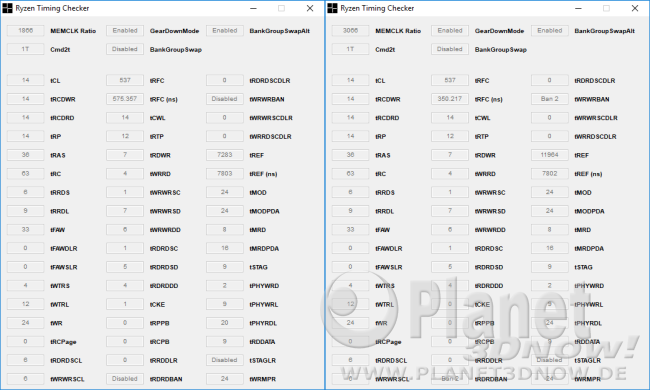650x390 pixels.
Task: Click the tRCDRD label in right window
Action: [x=387, y=118]
